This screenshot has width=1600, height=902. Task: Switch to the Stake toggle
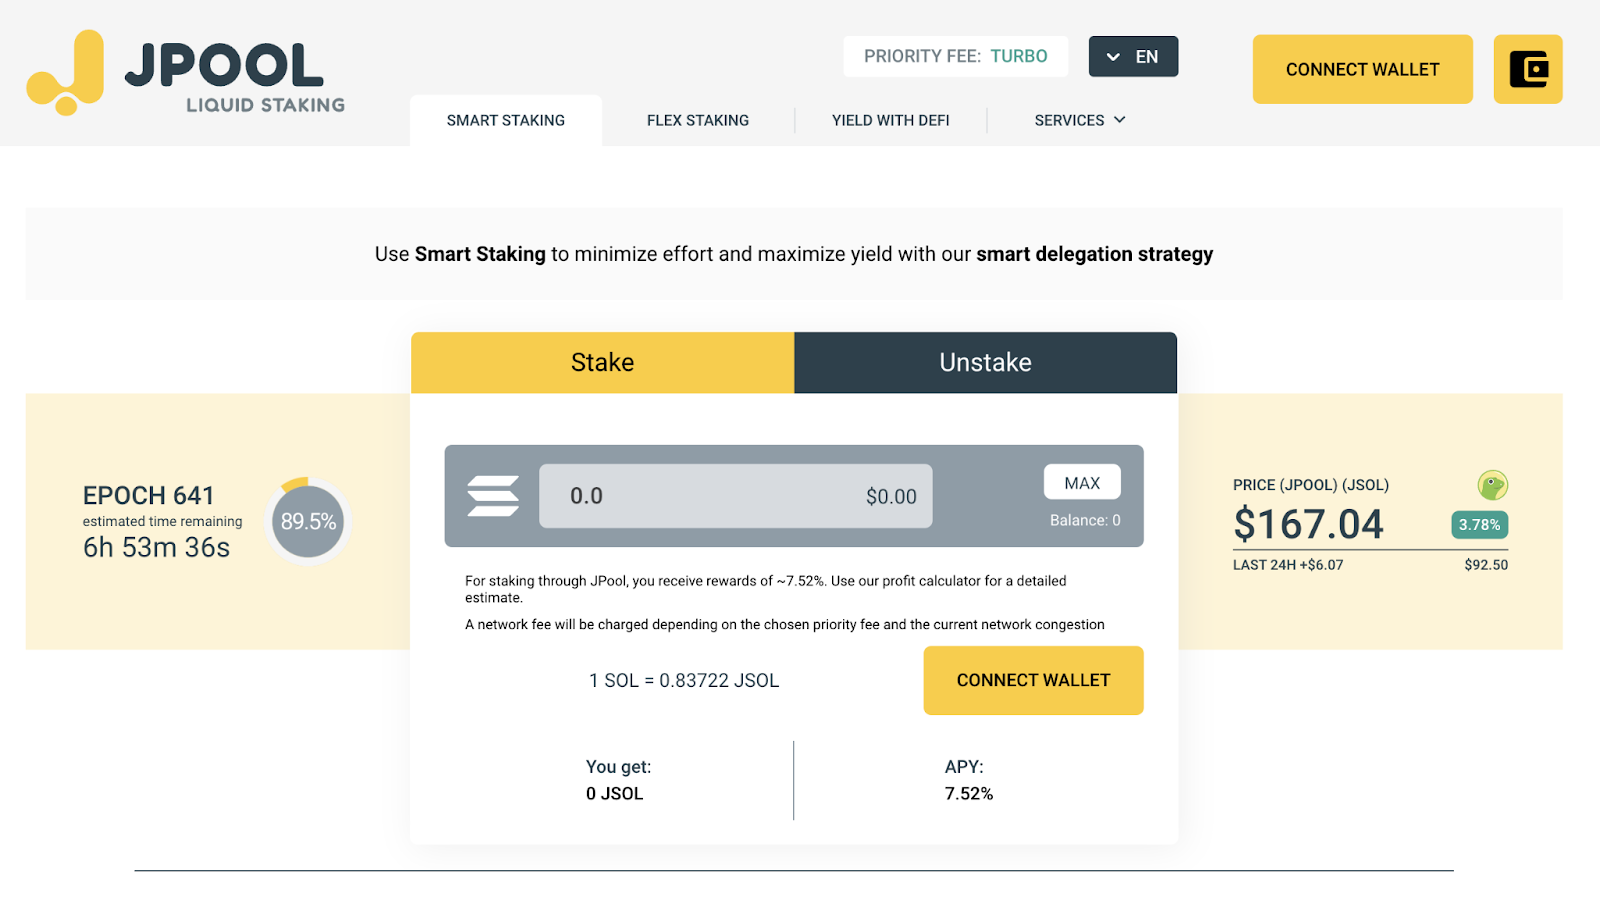click(x=603, y=362)
